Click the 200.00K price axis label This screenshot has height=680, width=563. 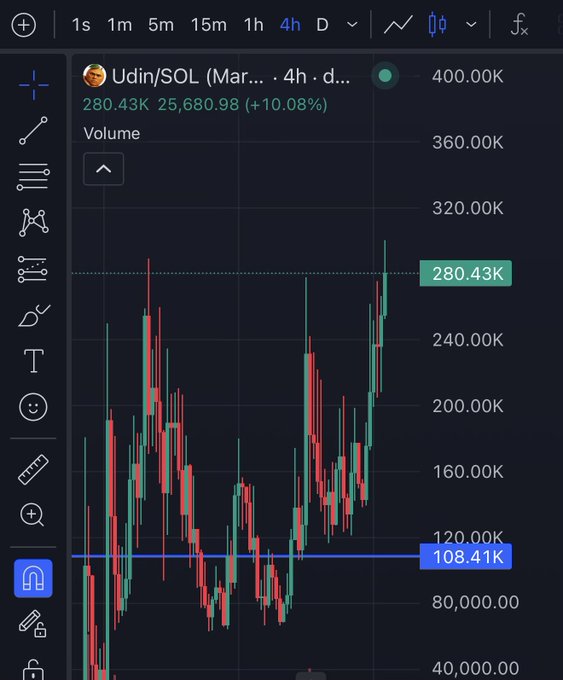(x=468, y=406)
